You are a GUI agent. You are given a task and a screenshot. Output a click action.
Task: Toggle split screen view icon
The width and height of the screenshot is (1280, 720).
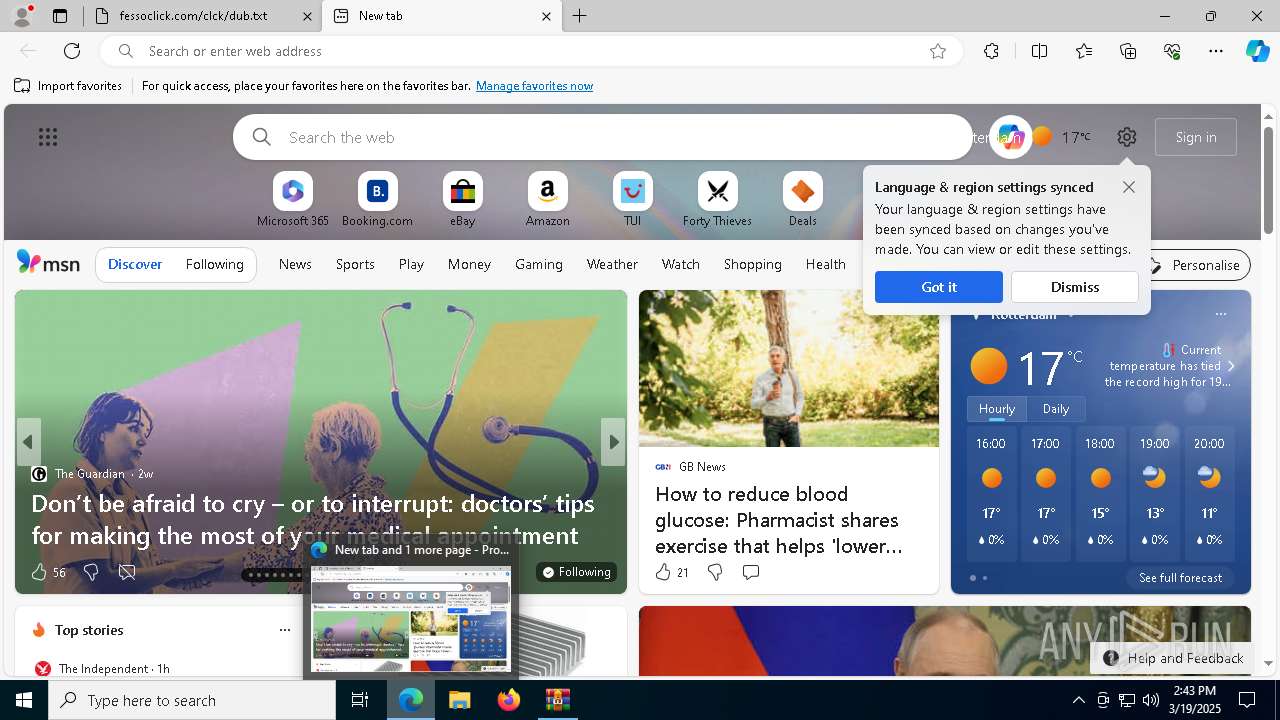tap(1039, 51)
